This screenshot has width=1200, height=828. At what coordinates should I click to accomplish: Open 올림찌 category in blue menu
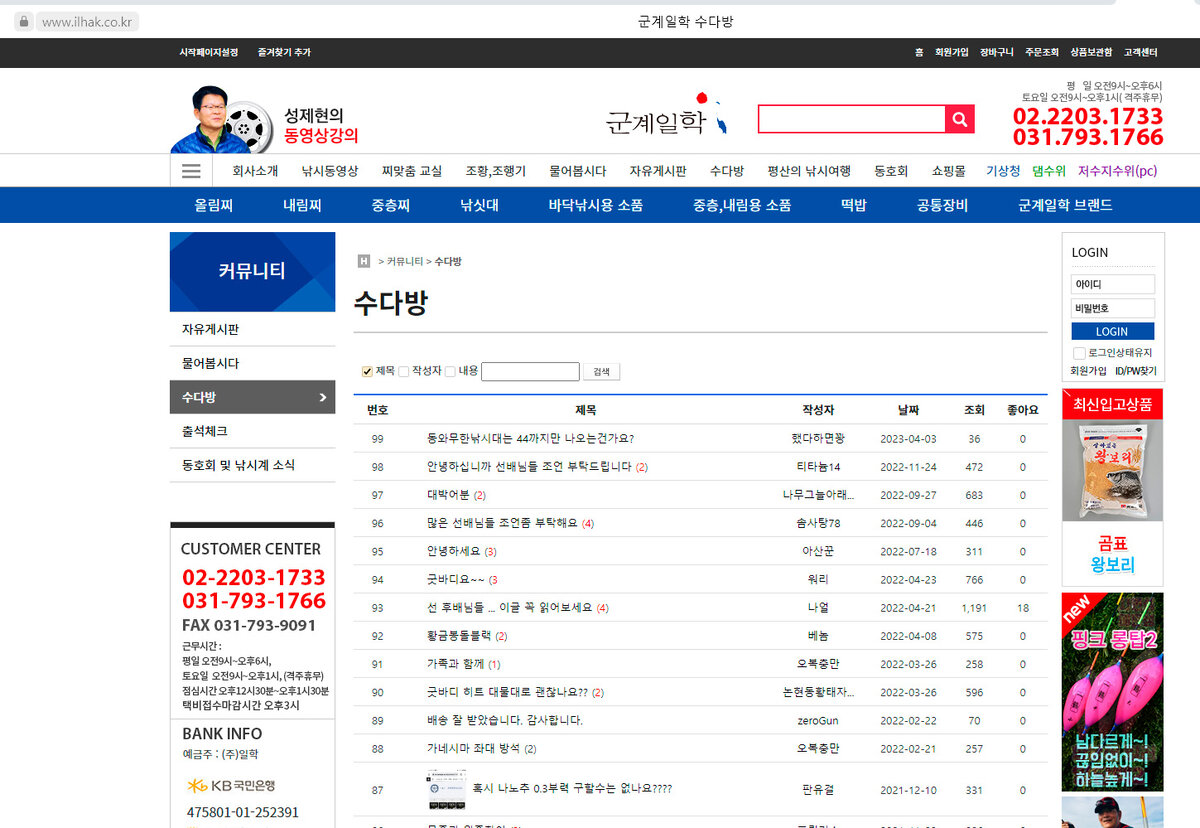click(x=213, y=205)
